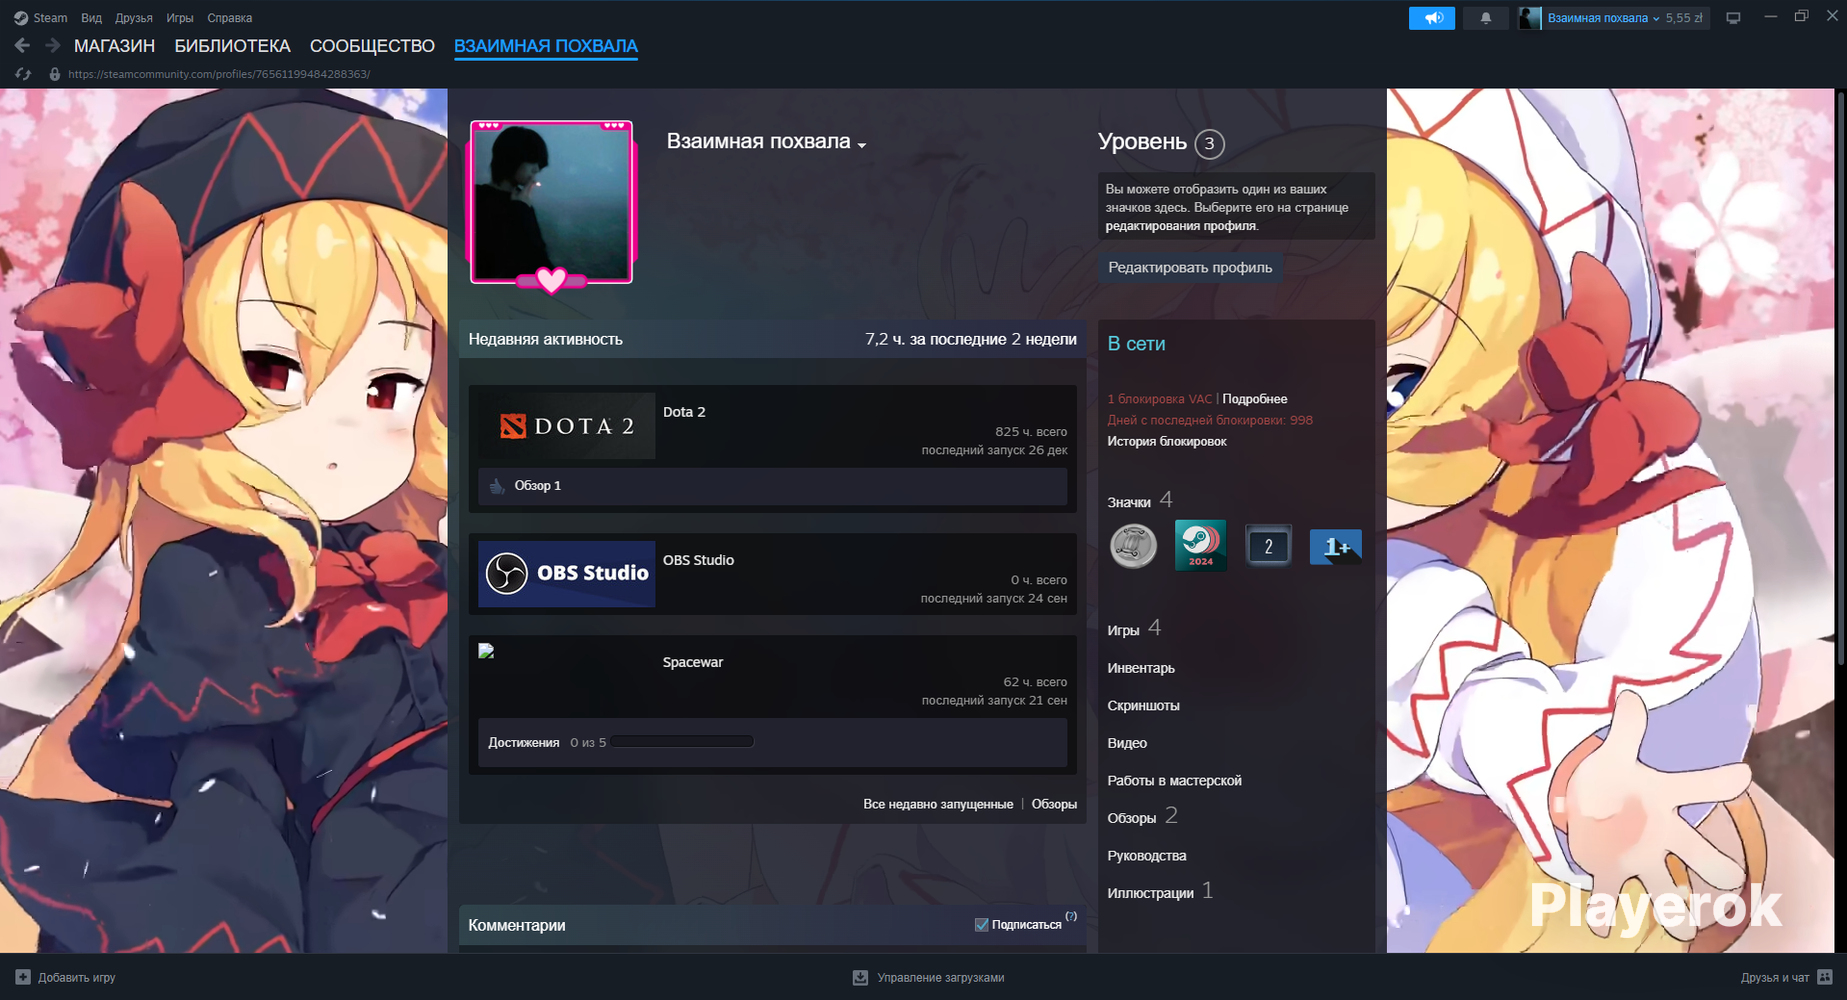
Task: Open the blue 1+ badge
Action: [x=1336, y=546]
